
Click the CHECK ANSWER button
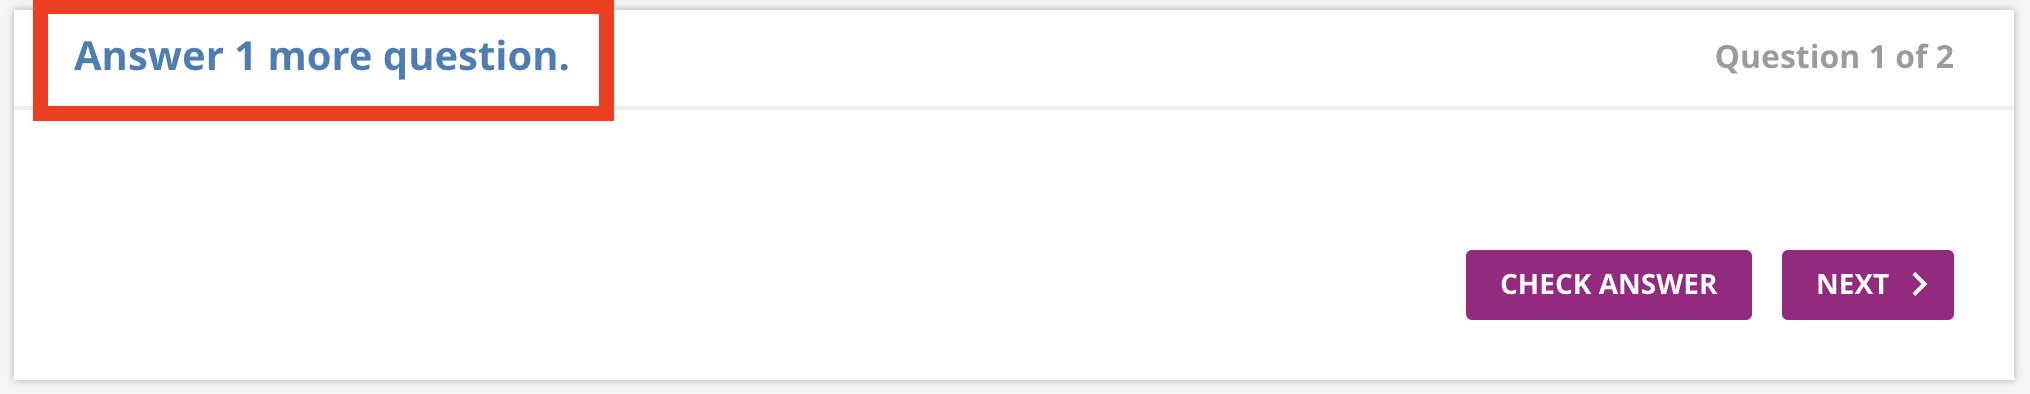(1608, 285)
